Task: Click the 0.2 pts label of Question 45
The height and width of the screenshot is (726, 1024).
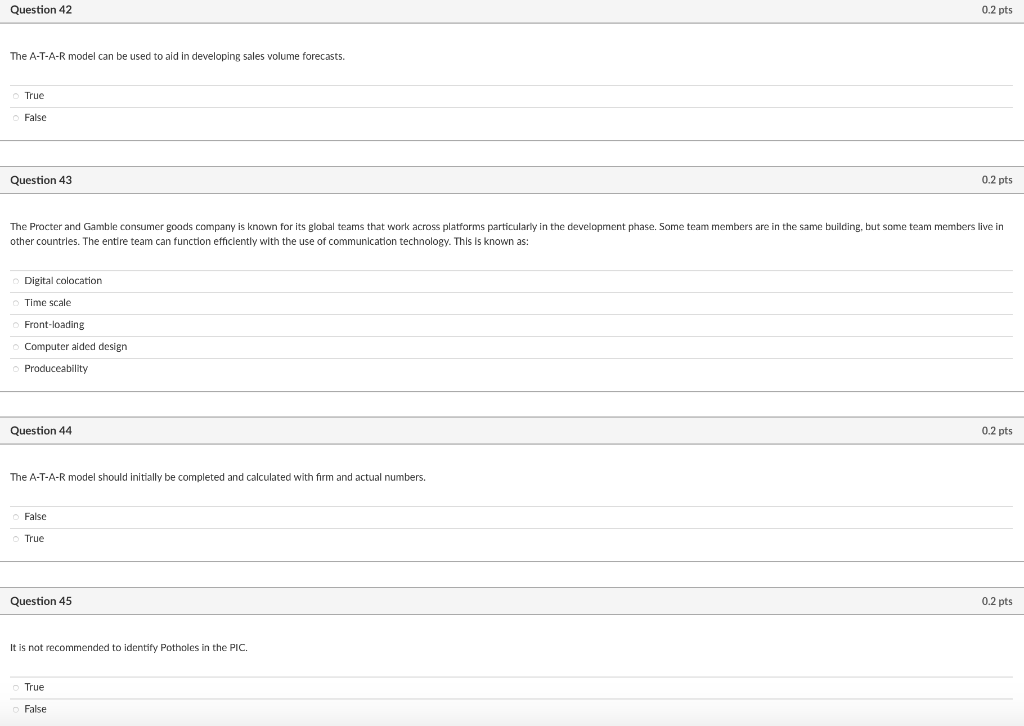Action: 997,601
